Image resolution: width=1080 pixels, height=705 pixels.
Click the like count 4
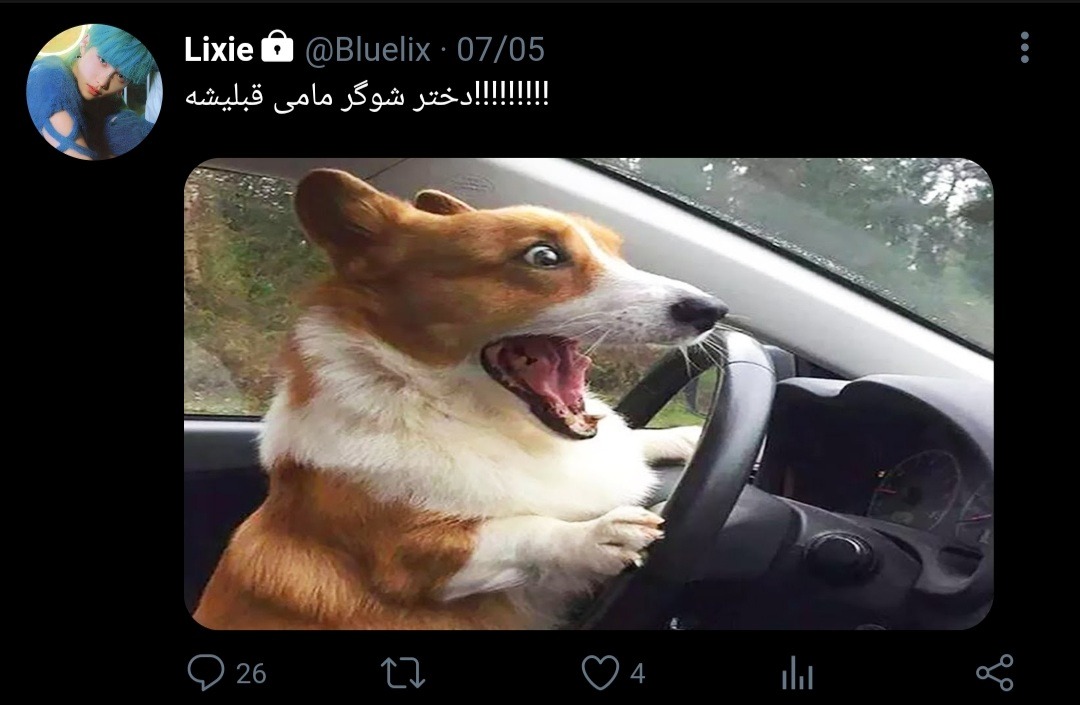click(x=638, y=673)
